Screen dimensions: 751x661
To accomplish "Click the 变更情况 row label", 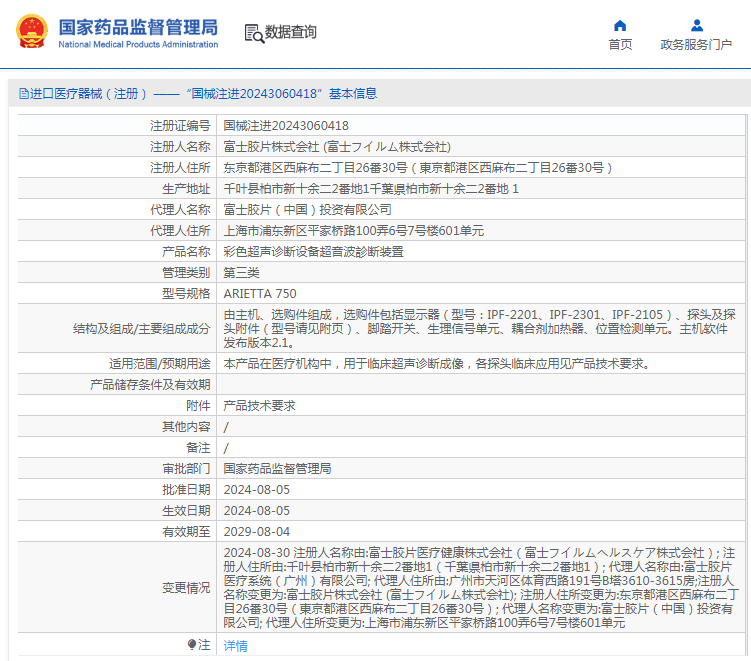I will (x=186, y=588).
